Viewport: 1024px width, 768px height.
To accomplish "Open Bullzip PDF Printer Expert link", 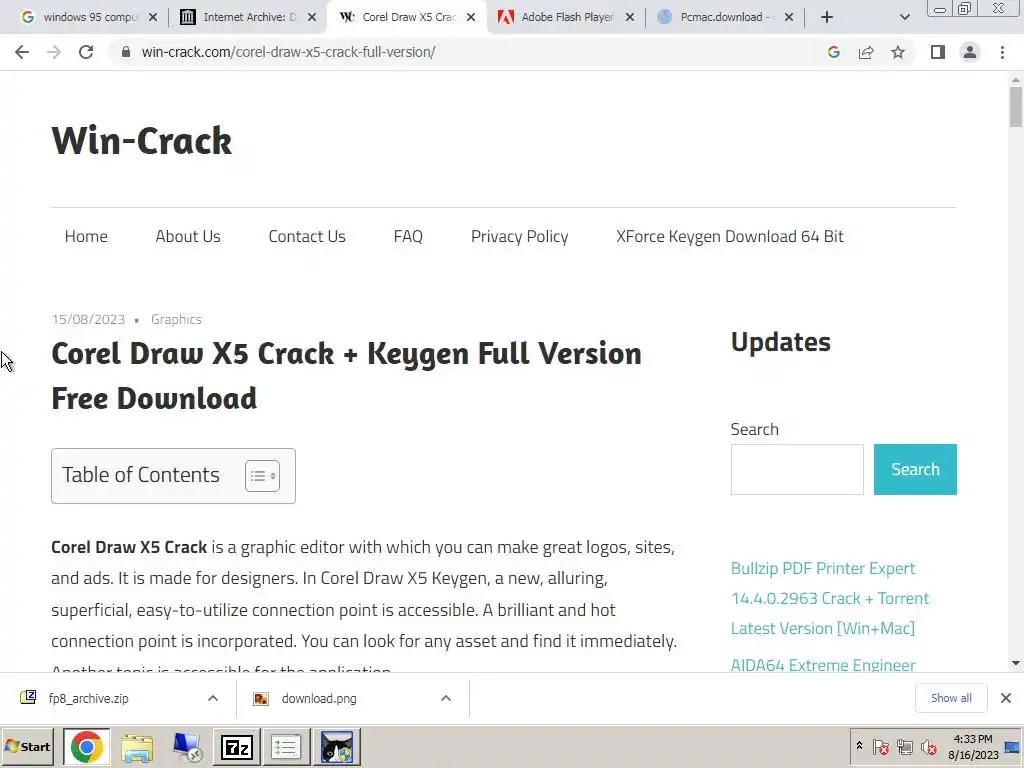I will (x=829, y=598).
